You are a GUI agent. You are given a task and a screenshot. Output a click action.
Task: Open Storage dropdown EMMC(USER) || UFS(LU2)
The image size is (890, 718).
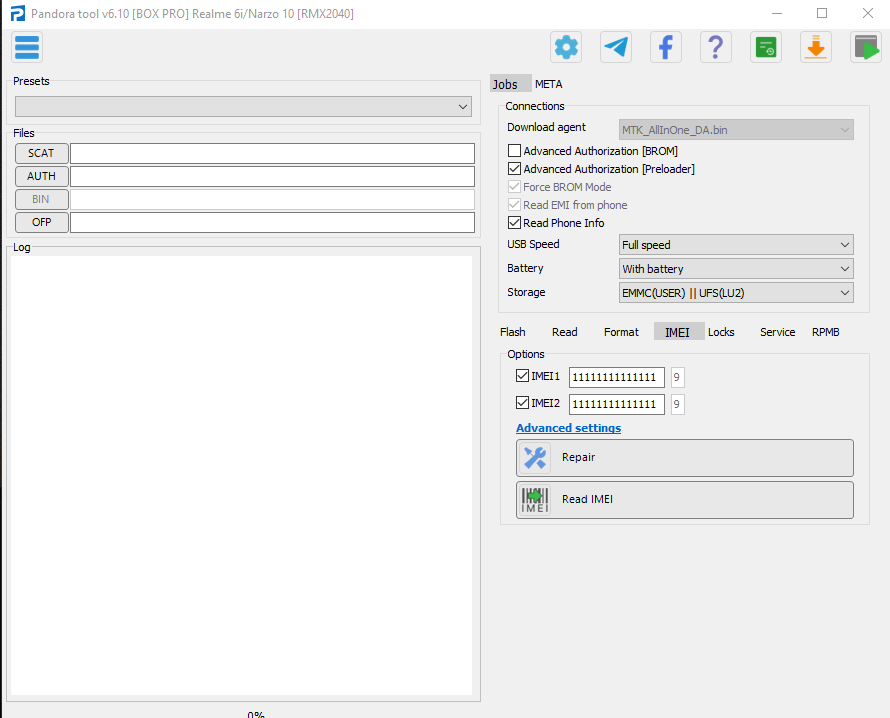coord(736,293)
